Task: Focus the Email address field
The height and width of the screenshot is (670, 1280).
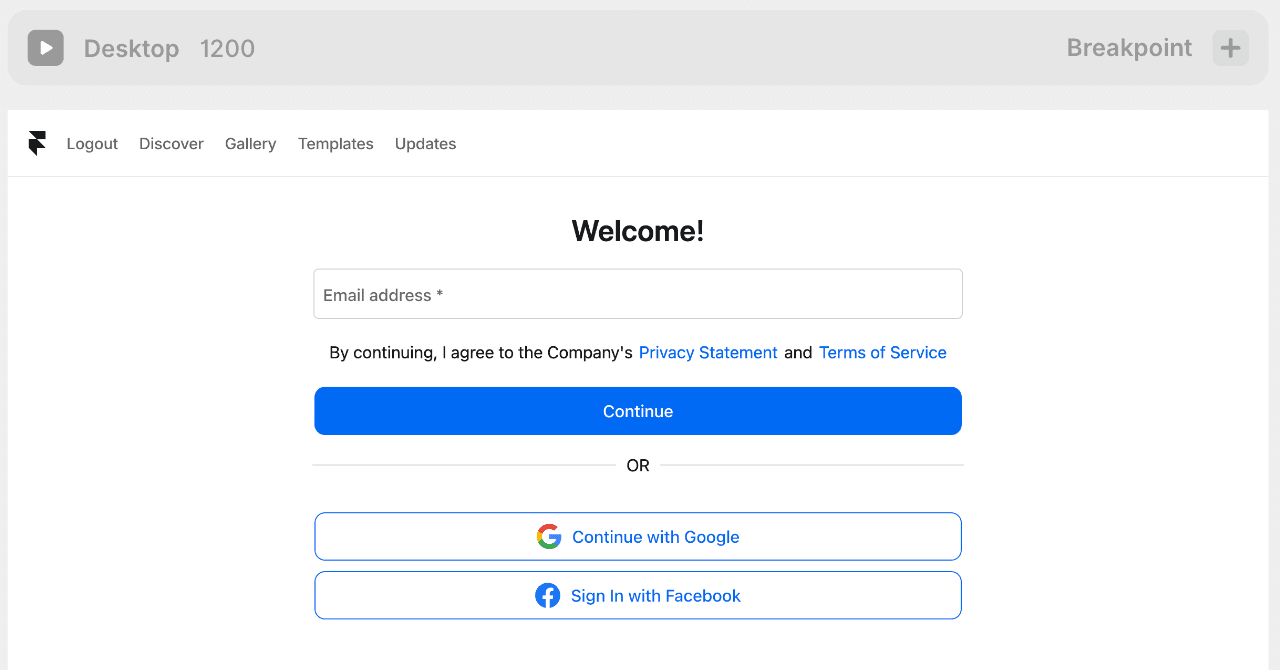Action: click(638, 294)
